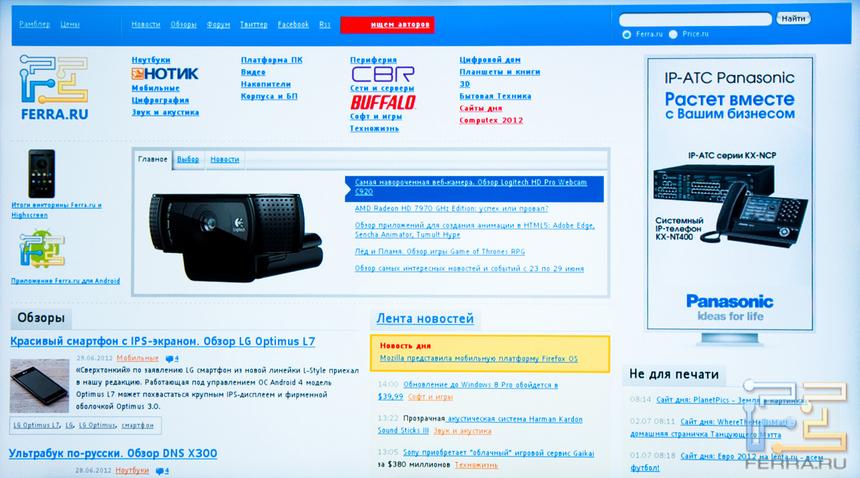860x478 pixels.
Task: Switch to the Новости tab in featured box
Action: [x=225, y=160]
